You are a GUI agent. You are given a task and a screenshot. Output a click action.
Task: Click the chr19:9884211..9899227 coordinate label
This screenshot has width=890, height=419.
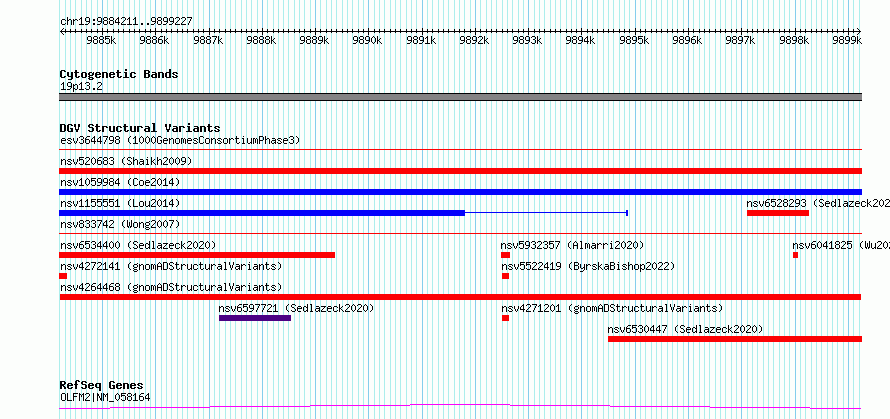click(x=126, y=22)
